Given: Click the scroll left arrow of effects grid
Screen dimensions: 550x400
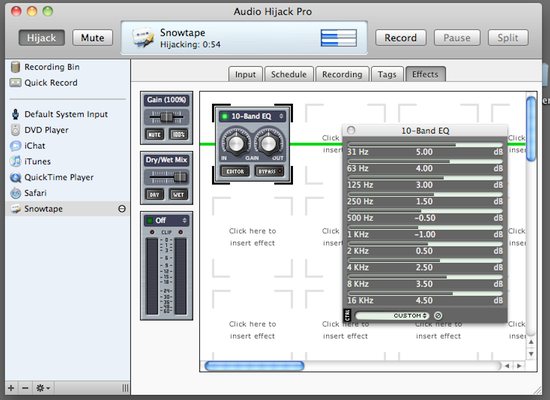Looking at the screenshot, I should tap(507, 366).
